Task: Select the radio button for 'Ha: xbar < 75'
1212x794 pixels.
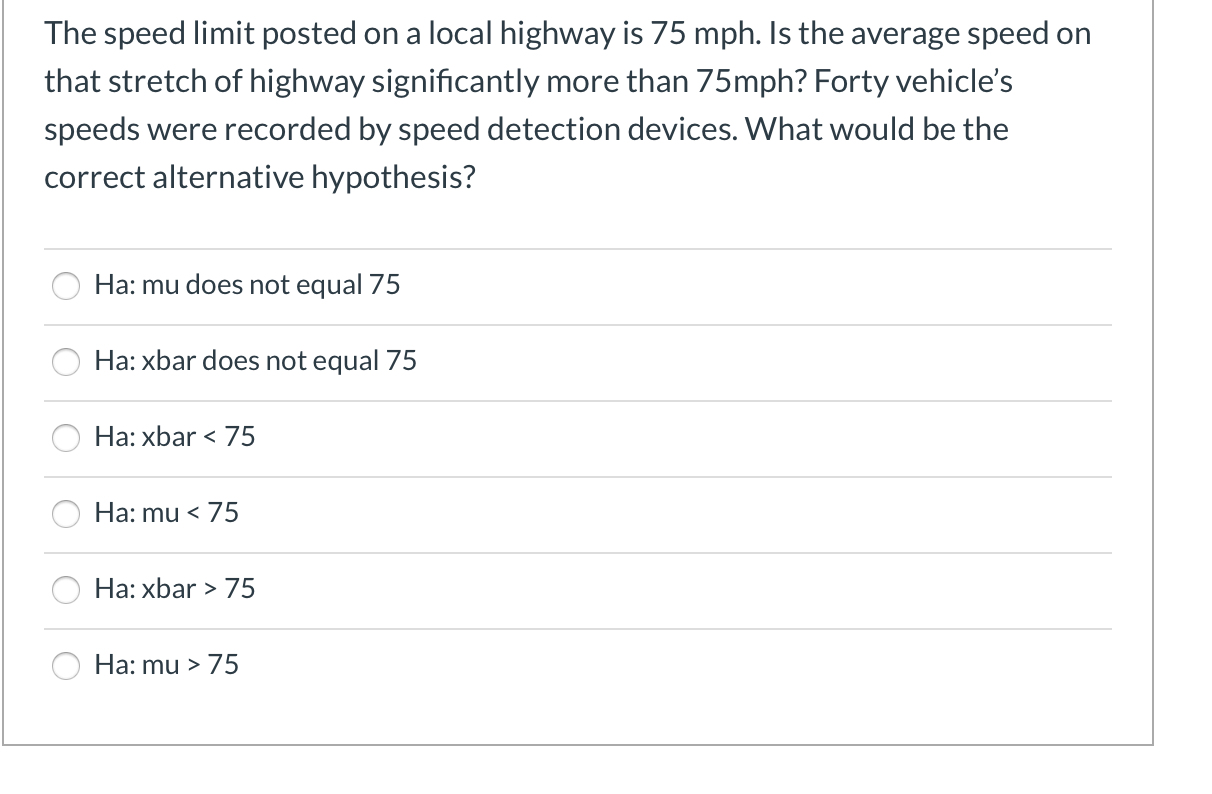Action: (65, 438)
